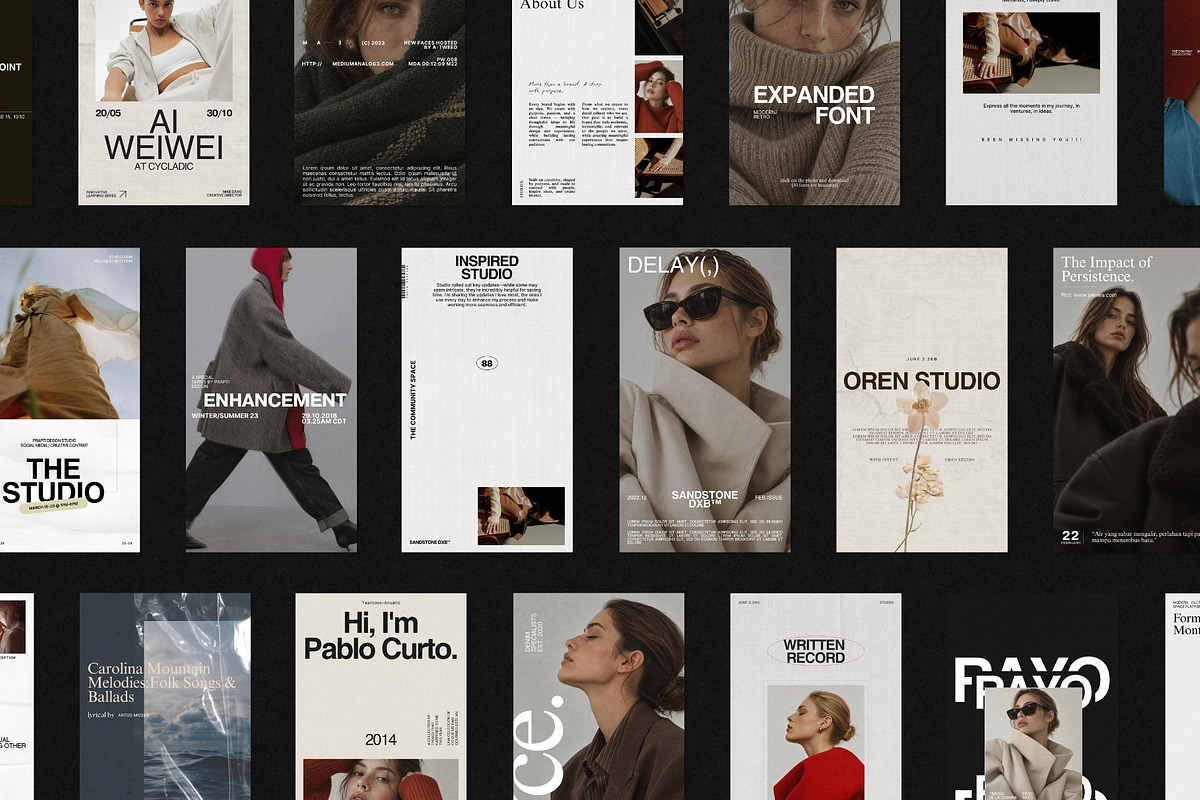
Task: Click SANDSTONE DXB™ on the DELAY poster
Action: (x=704, y=500)
